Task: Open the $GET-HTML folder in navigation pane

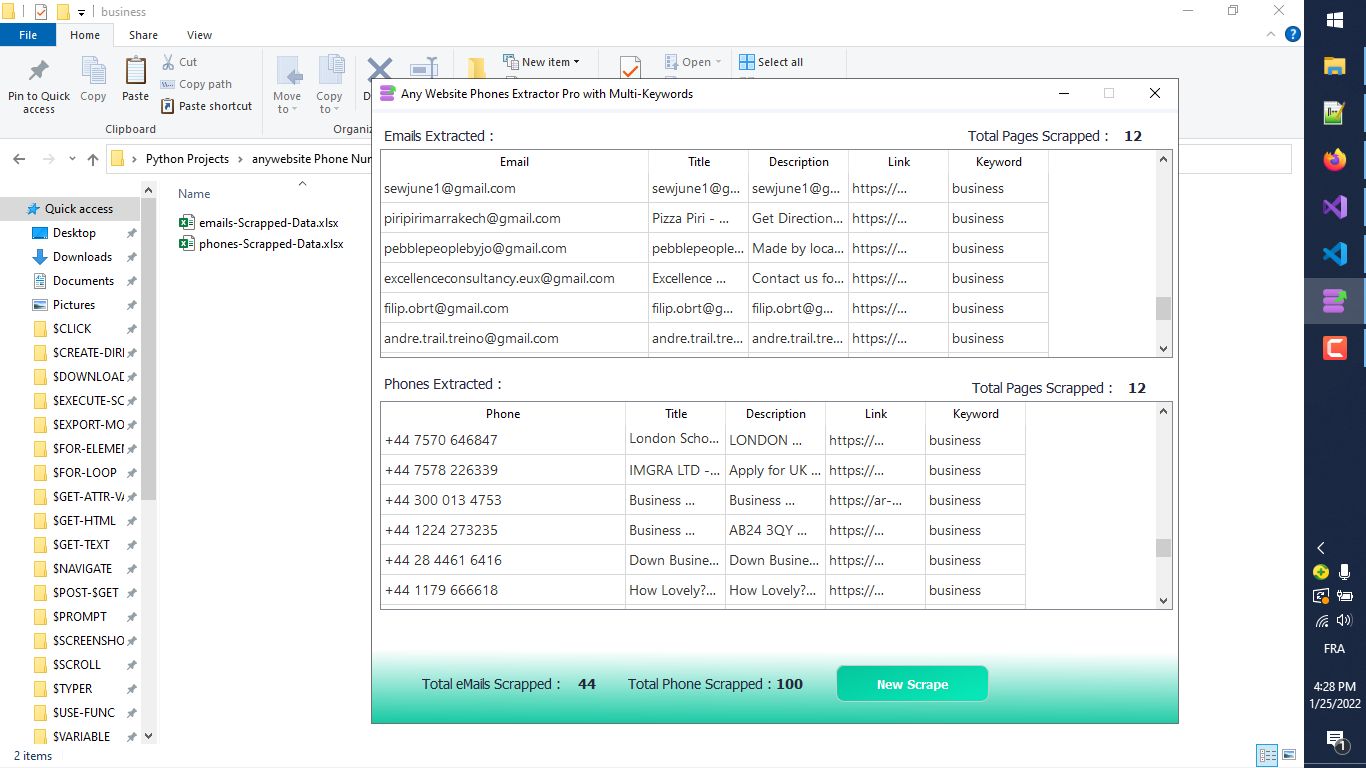Action: tap(84, 521)
